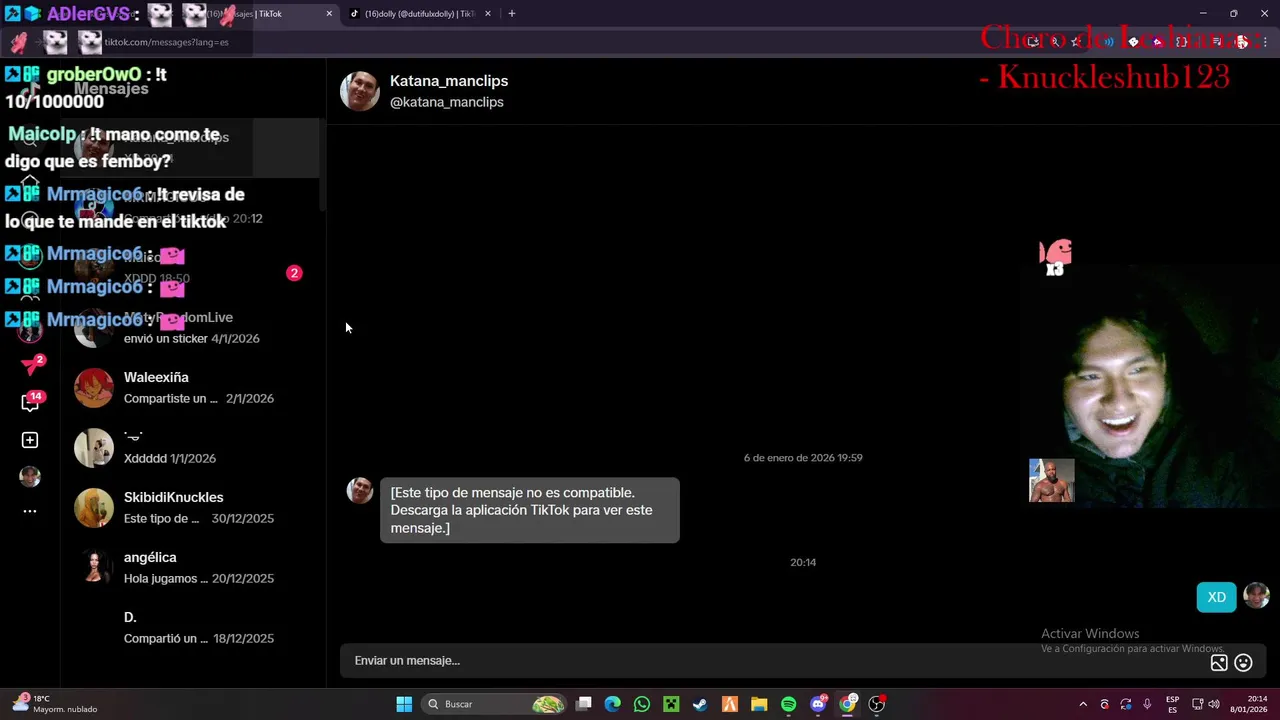Click the microphone tray icon
The height and width of the screenshot is (720, 1280).
[1147, 704]
